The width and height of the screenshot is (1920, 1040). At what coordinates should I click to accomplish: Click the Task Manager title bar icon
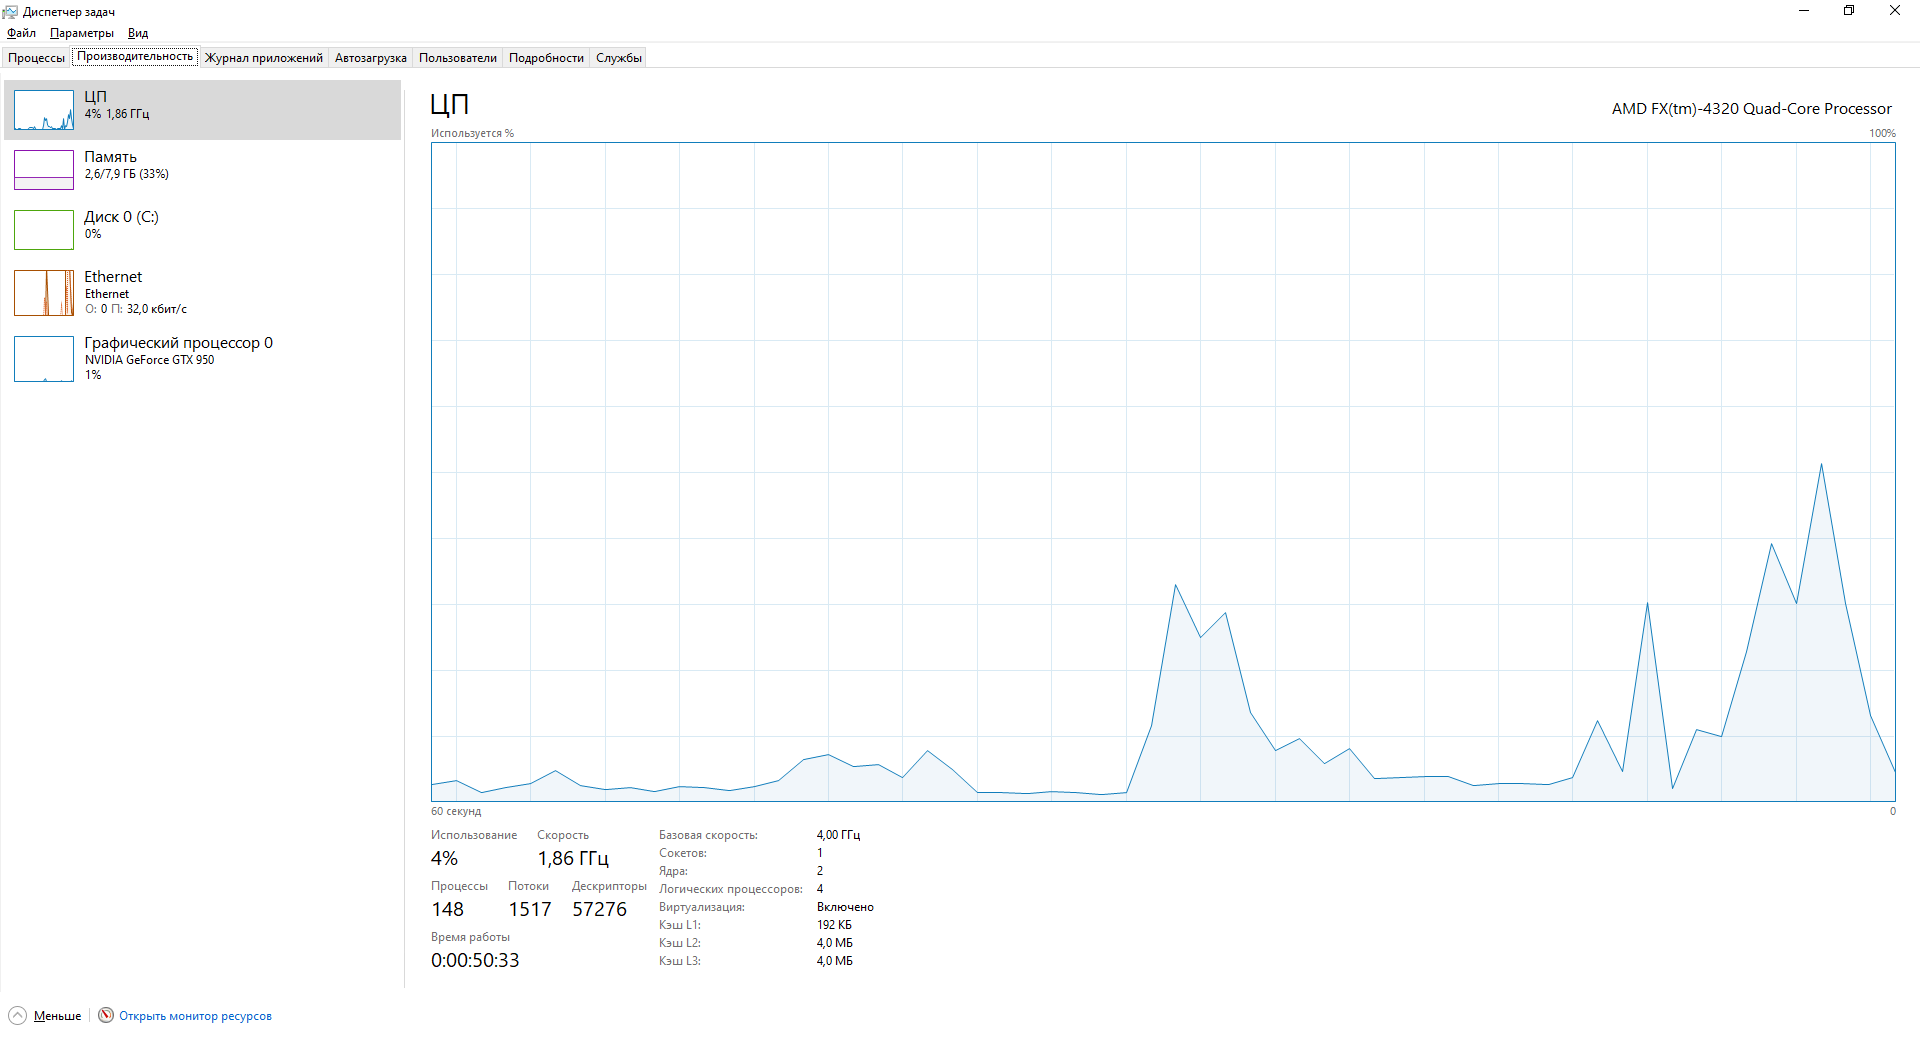10,11
